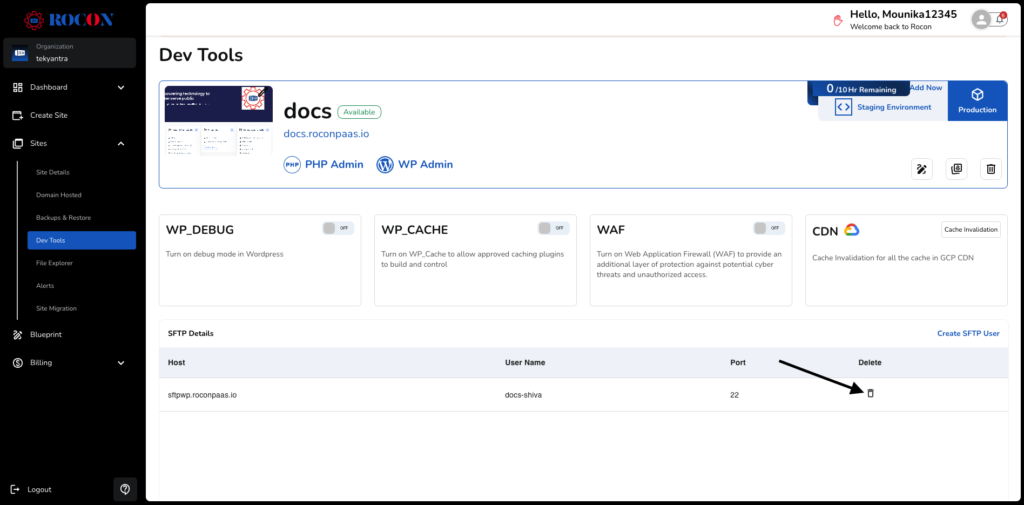Expand the Dashboard menu chevron
This screenshot has width=1024, height=505.
click(x=121, y=87)
